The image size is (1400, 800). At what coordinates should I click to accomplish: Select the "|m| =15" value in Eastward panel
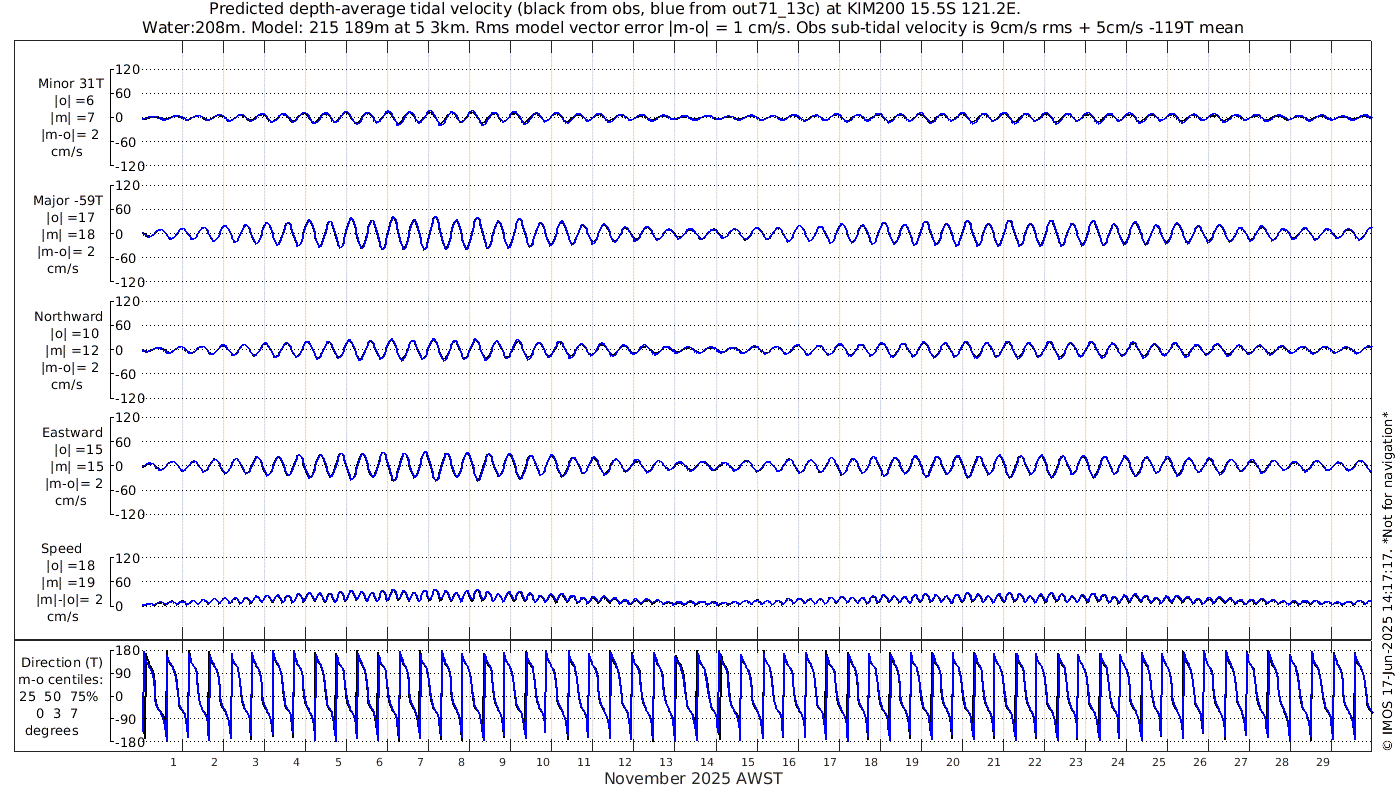click(x=74, y=466)
